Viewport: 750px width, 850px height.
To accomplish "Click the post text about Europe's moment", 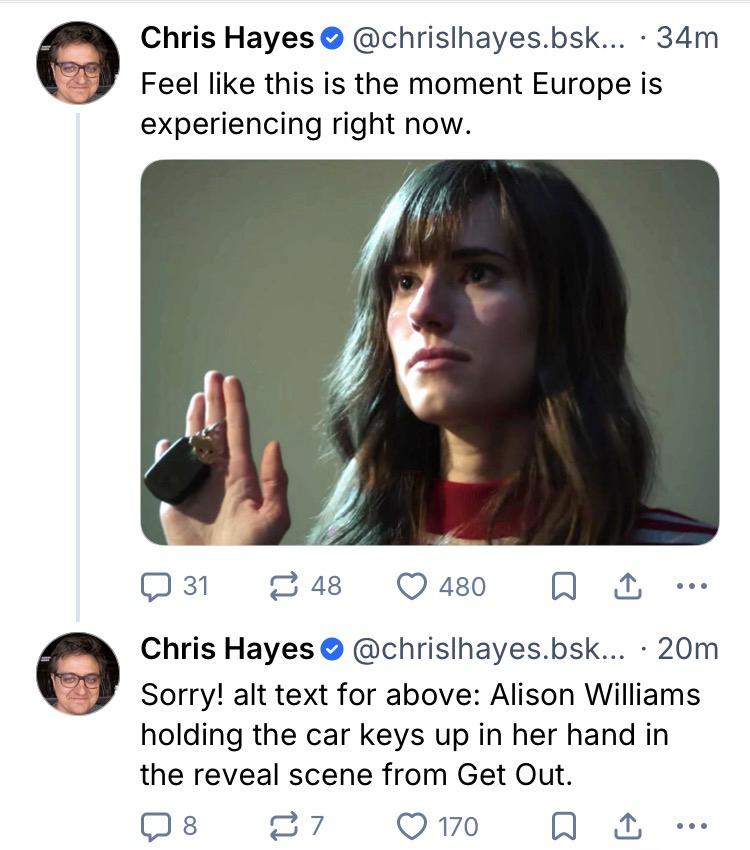I will coord(400,104).
